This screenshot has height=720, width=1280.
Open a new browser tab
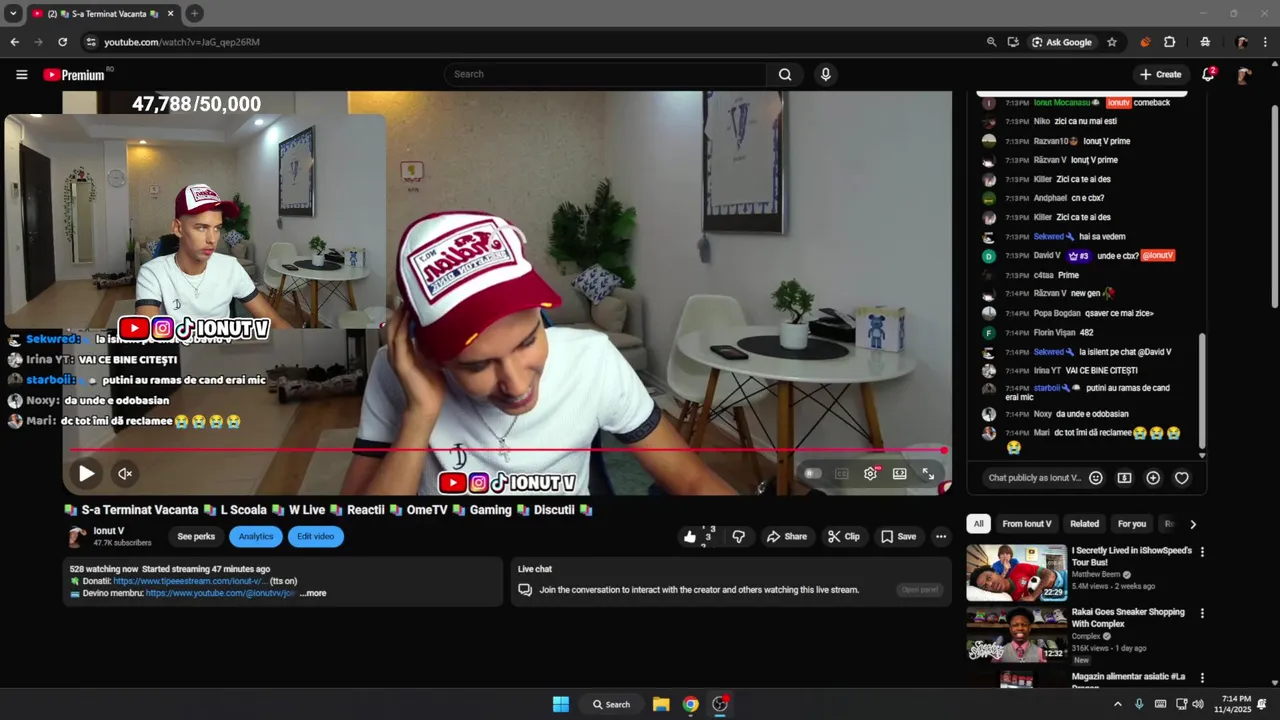tap(194, 13)
